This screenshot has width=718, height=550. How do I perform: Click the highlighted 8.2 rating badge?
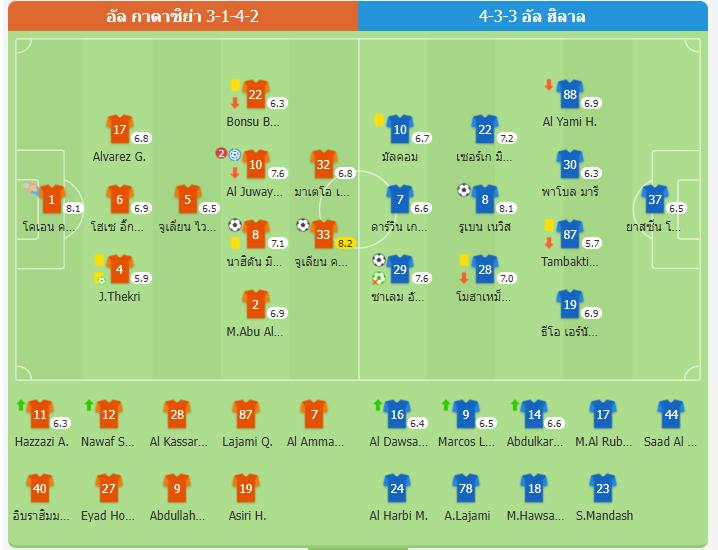[347, 243]
